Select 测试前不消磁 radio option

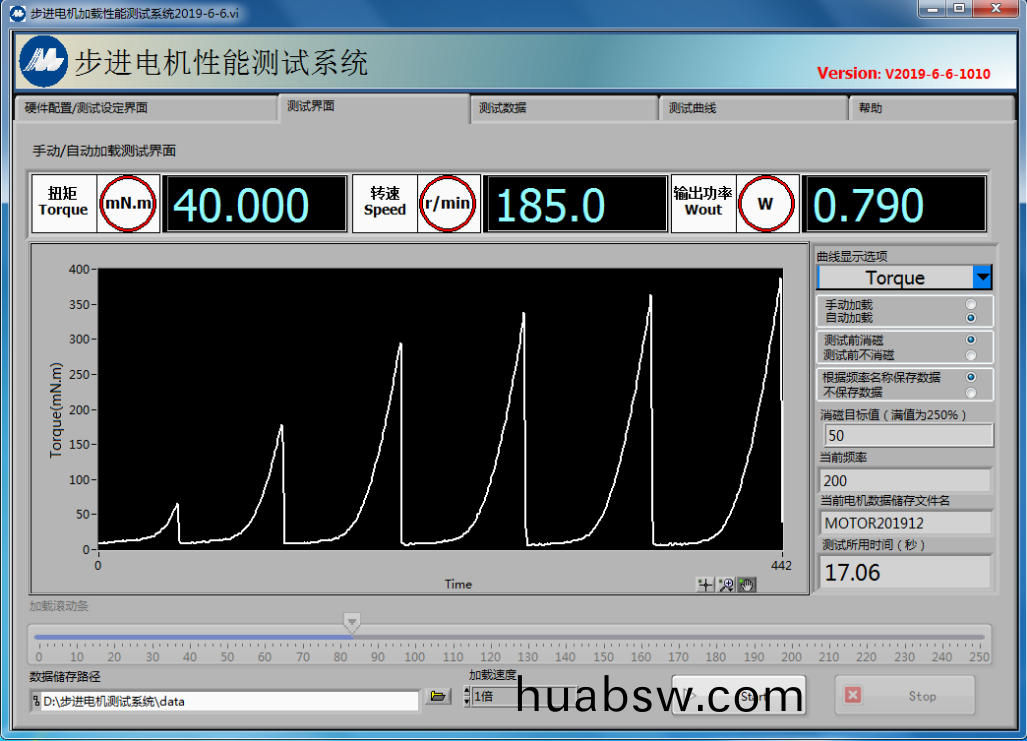click(970, 355)
